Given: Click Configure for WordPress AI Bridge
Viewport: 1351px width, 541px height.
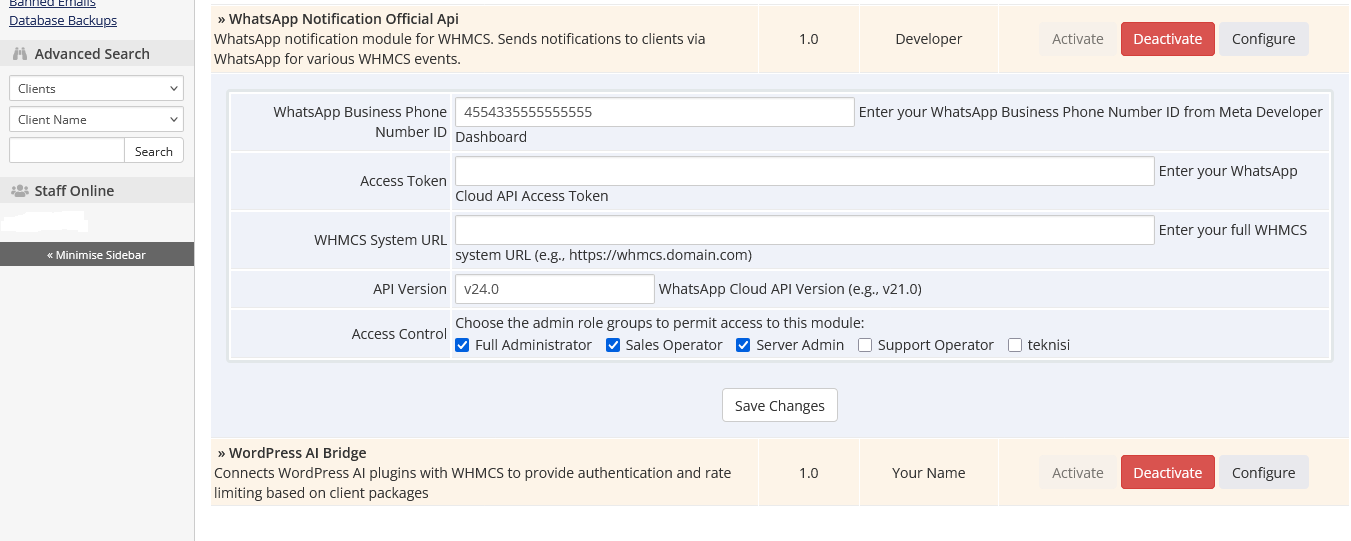Looking at the screenshot, I should tap(1263, 473).
